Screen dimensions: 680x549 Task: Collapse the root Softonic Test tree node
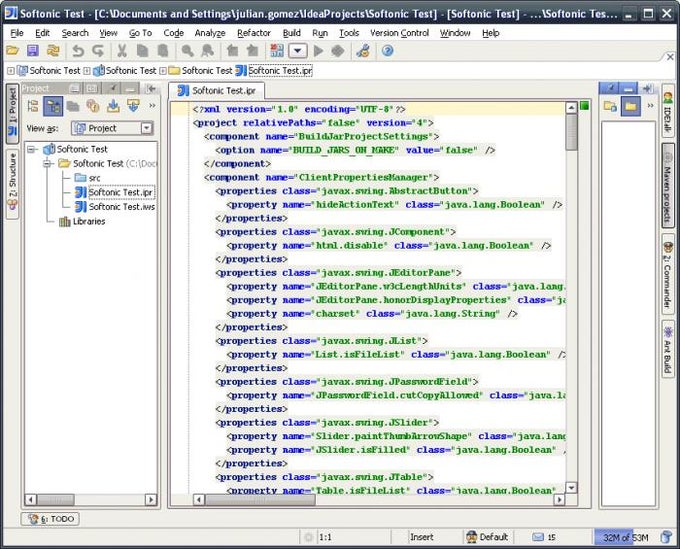pos(31,149)
